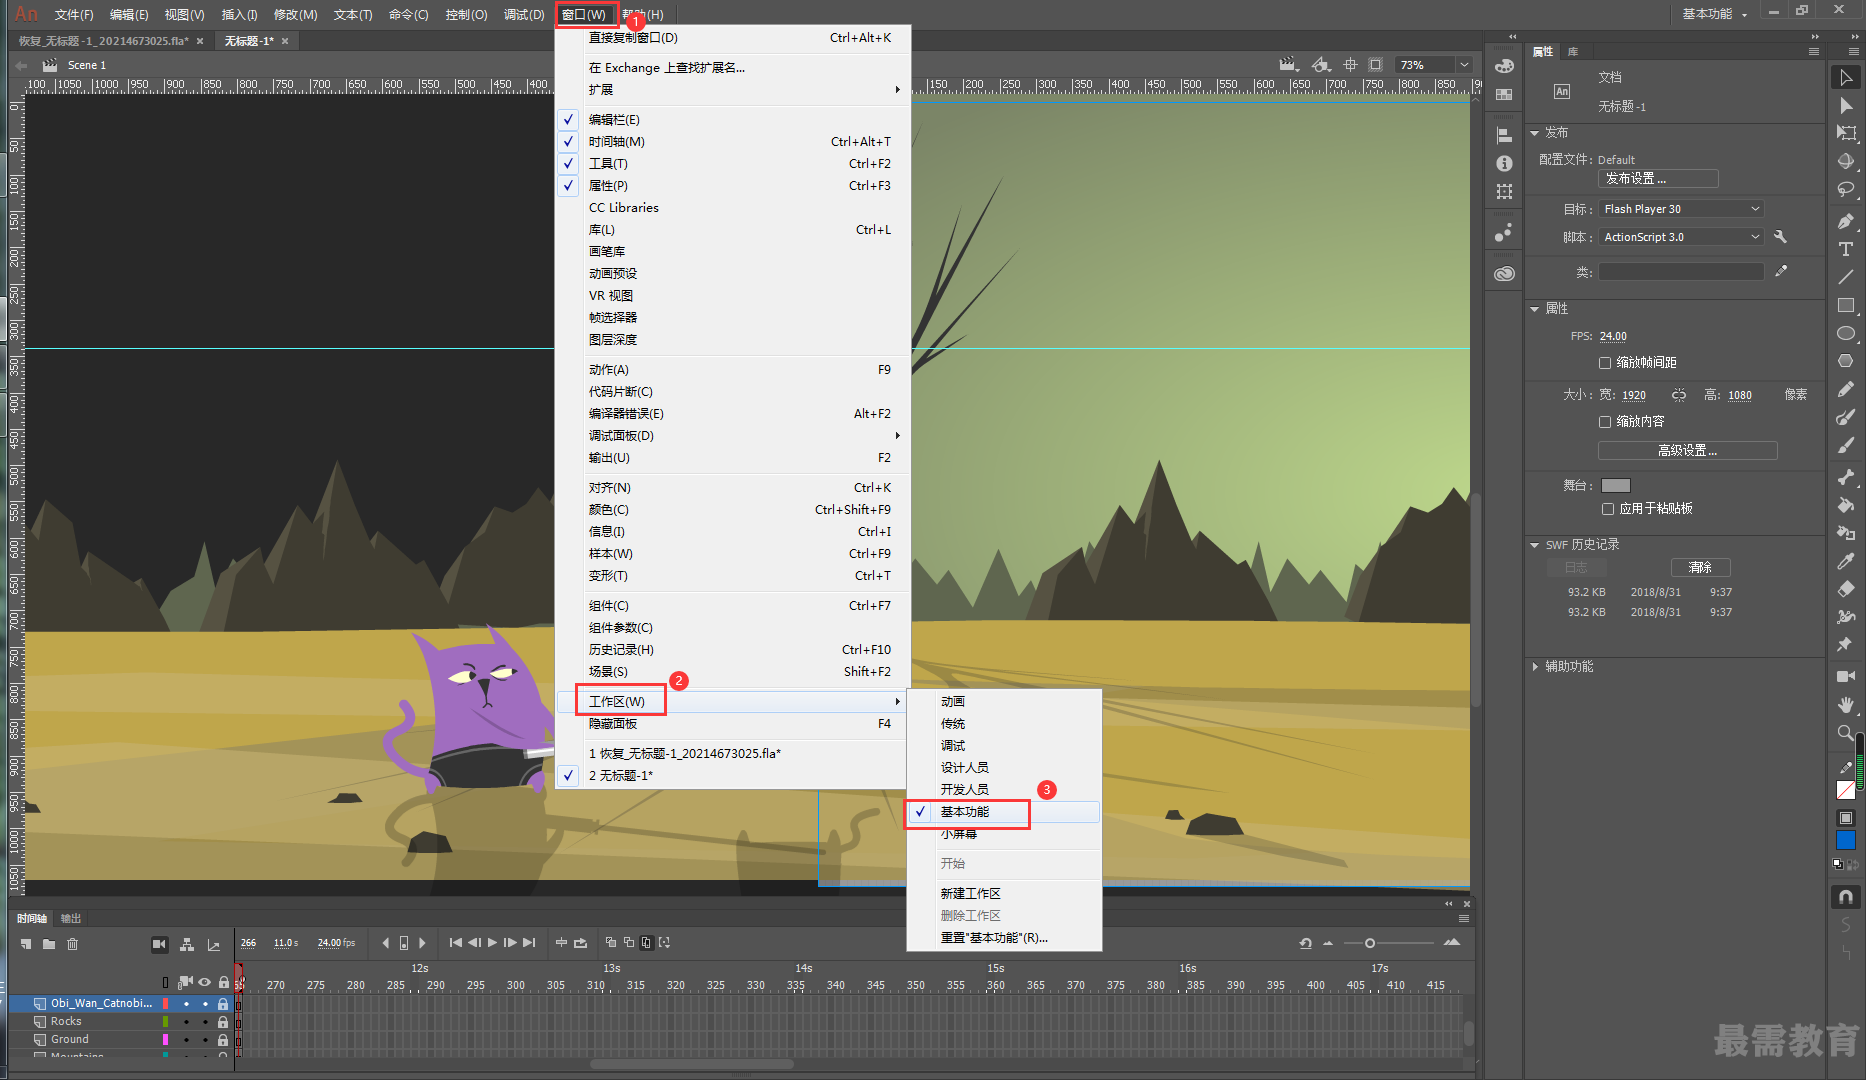Select the Oval tool

1846,333
